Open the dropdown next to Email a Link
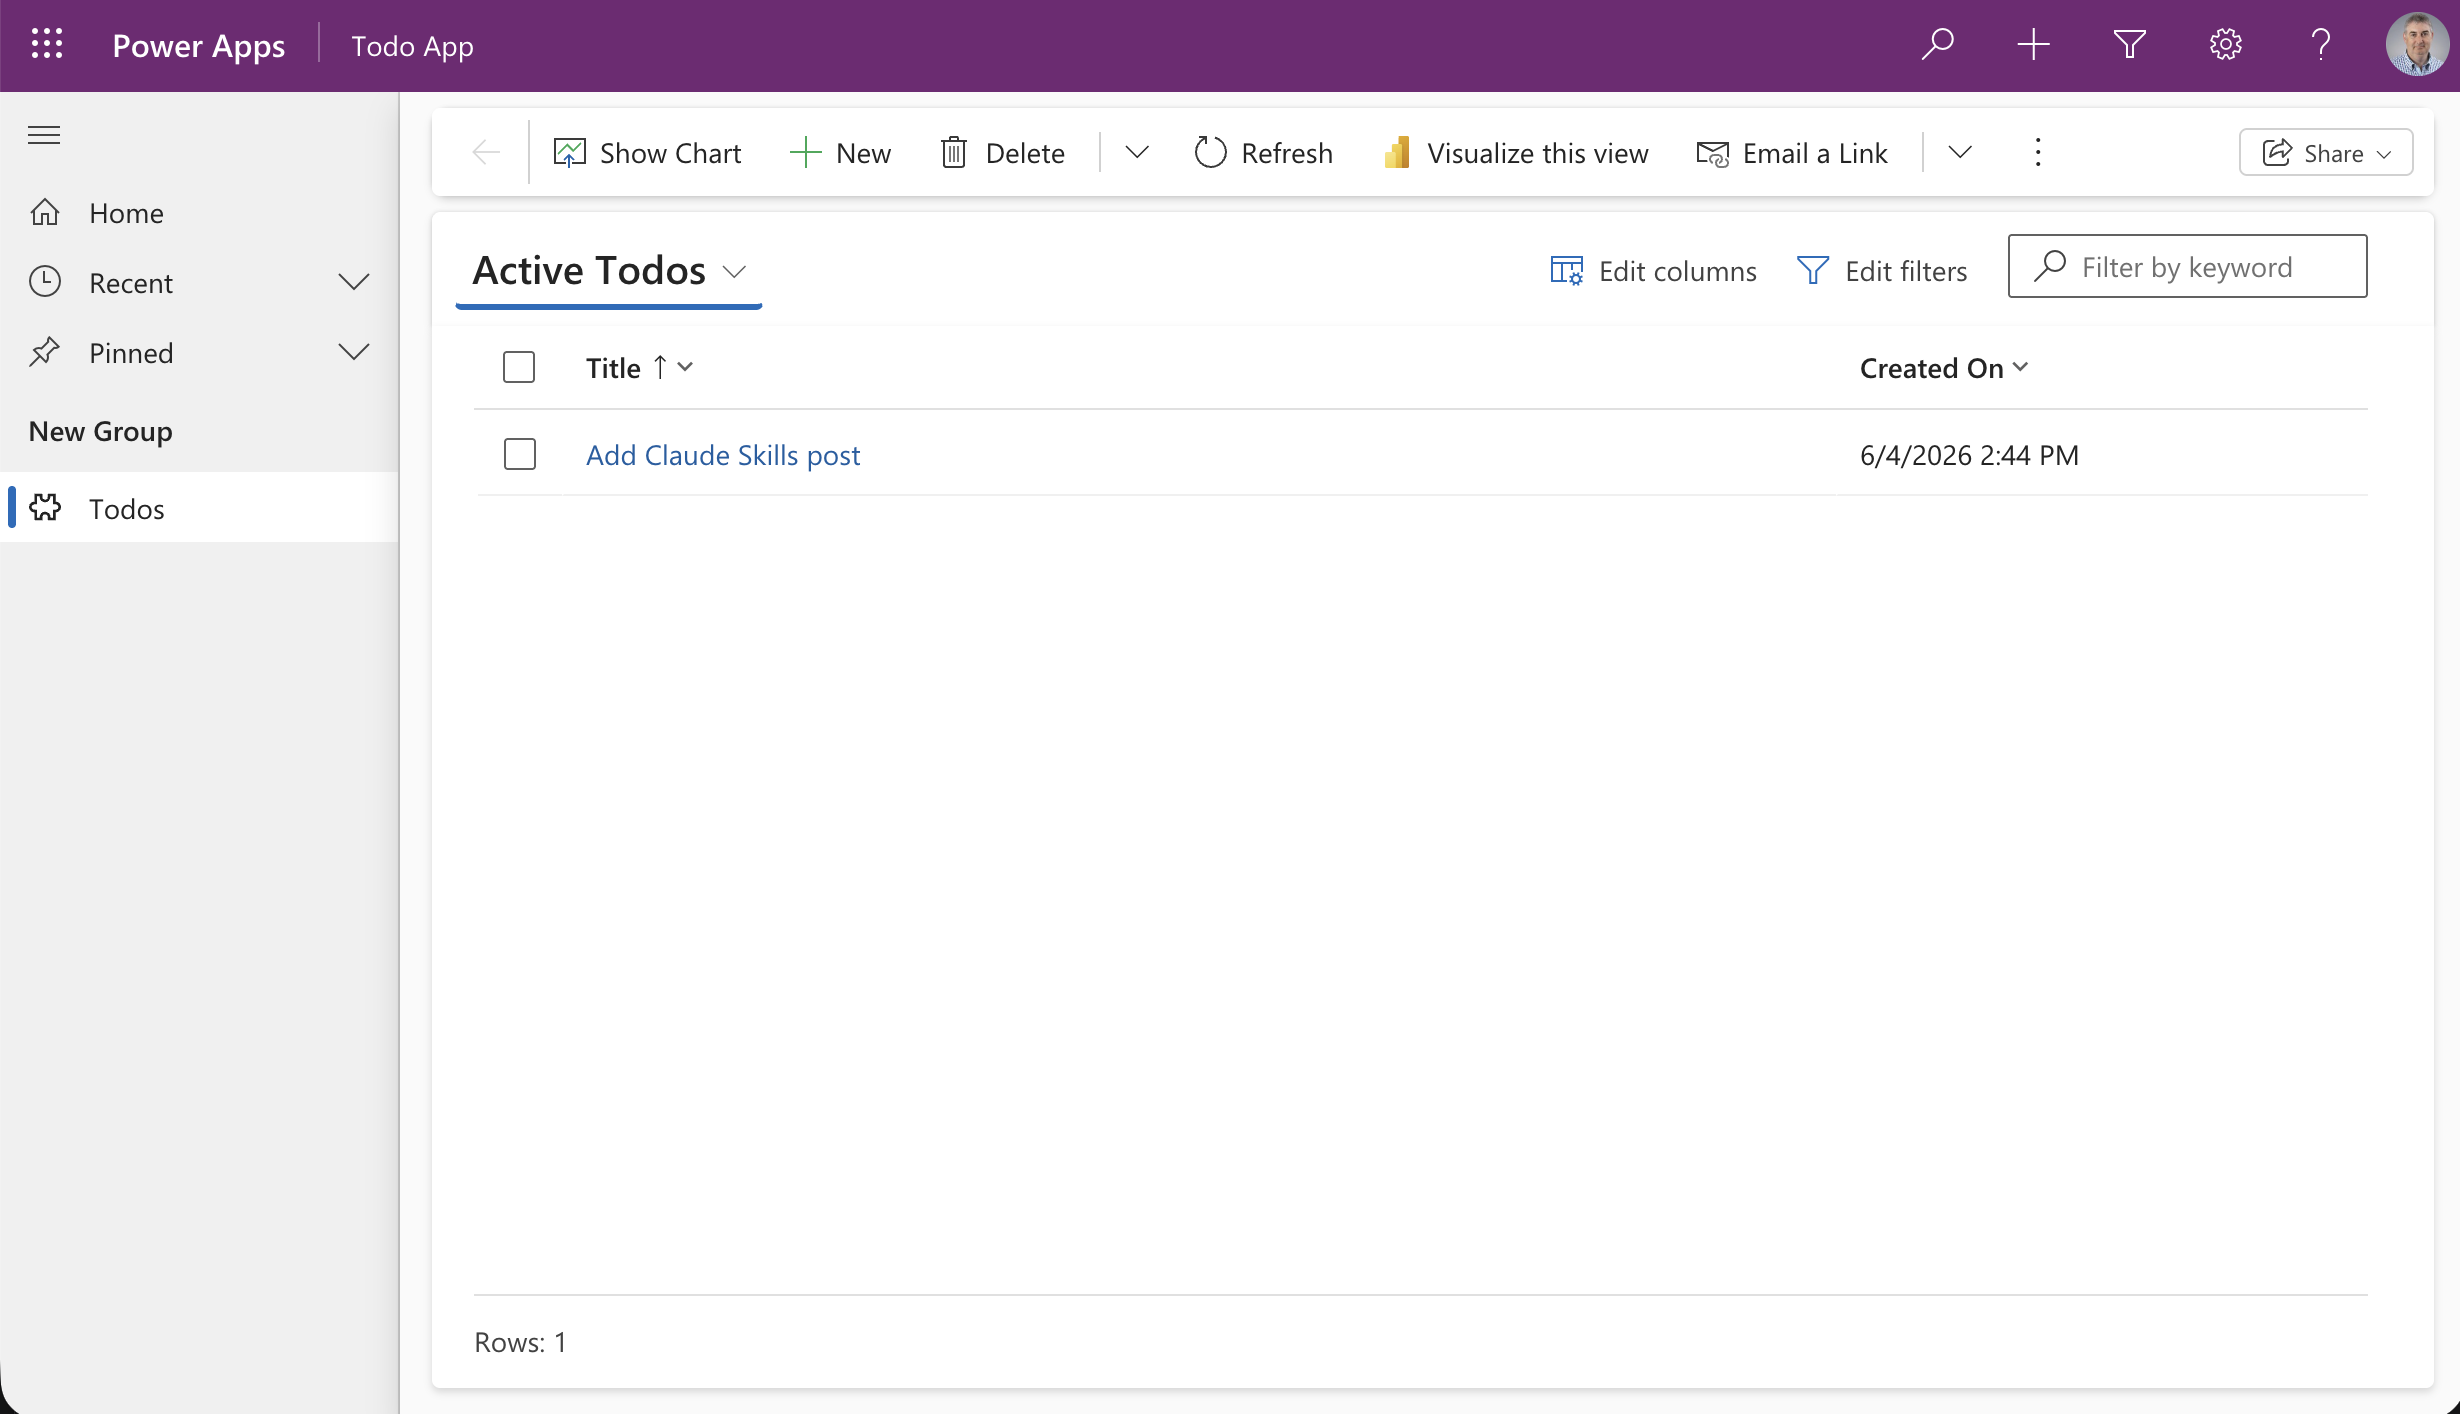The height and width of the screenshot is (1414, 2460). click(1960, 153)
